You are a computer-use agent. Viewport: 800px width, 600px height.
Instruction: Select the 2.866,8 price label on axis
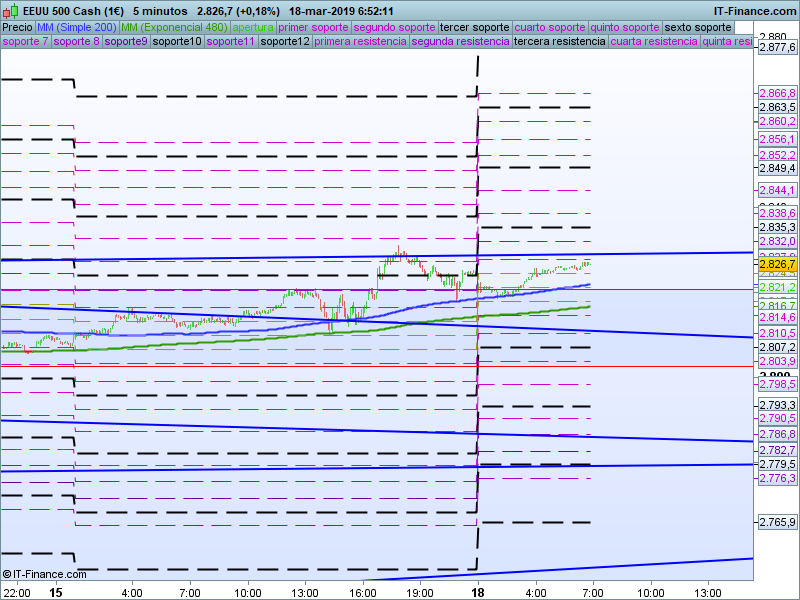tap(777, 93)
